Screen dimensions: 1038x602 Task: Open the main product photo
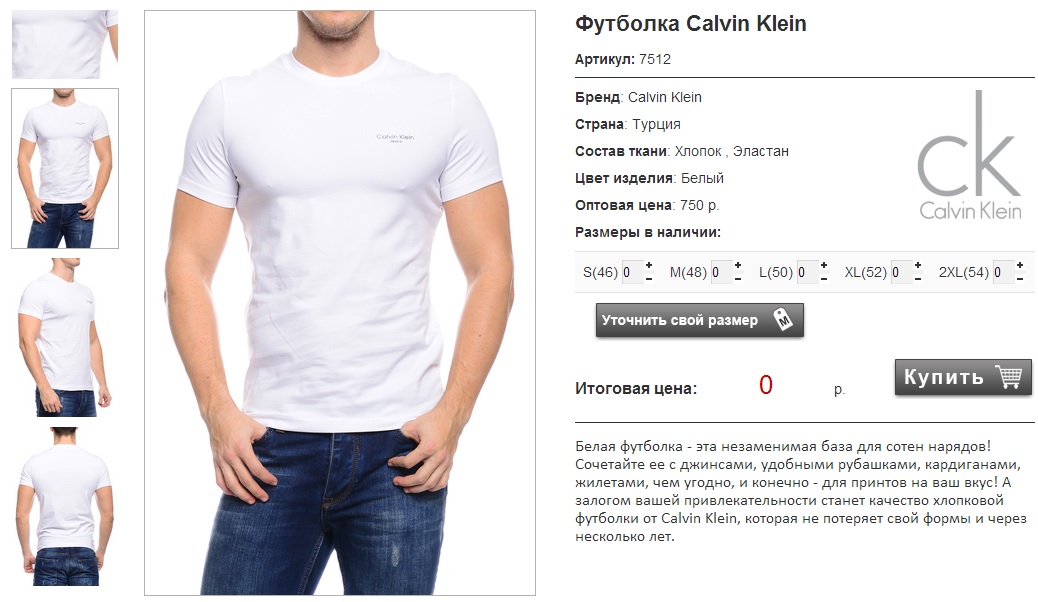tap(340, 303)
